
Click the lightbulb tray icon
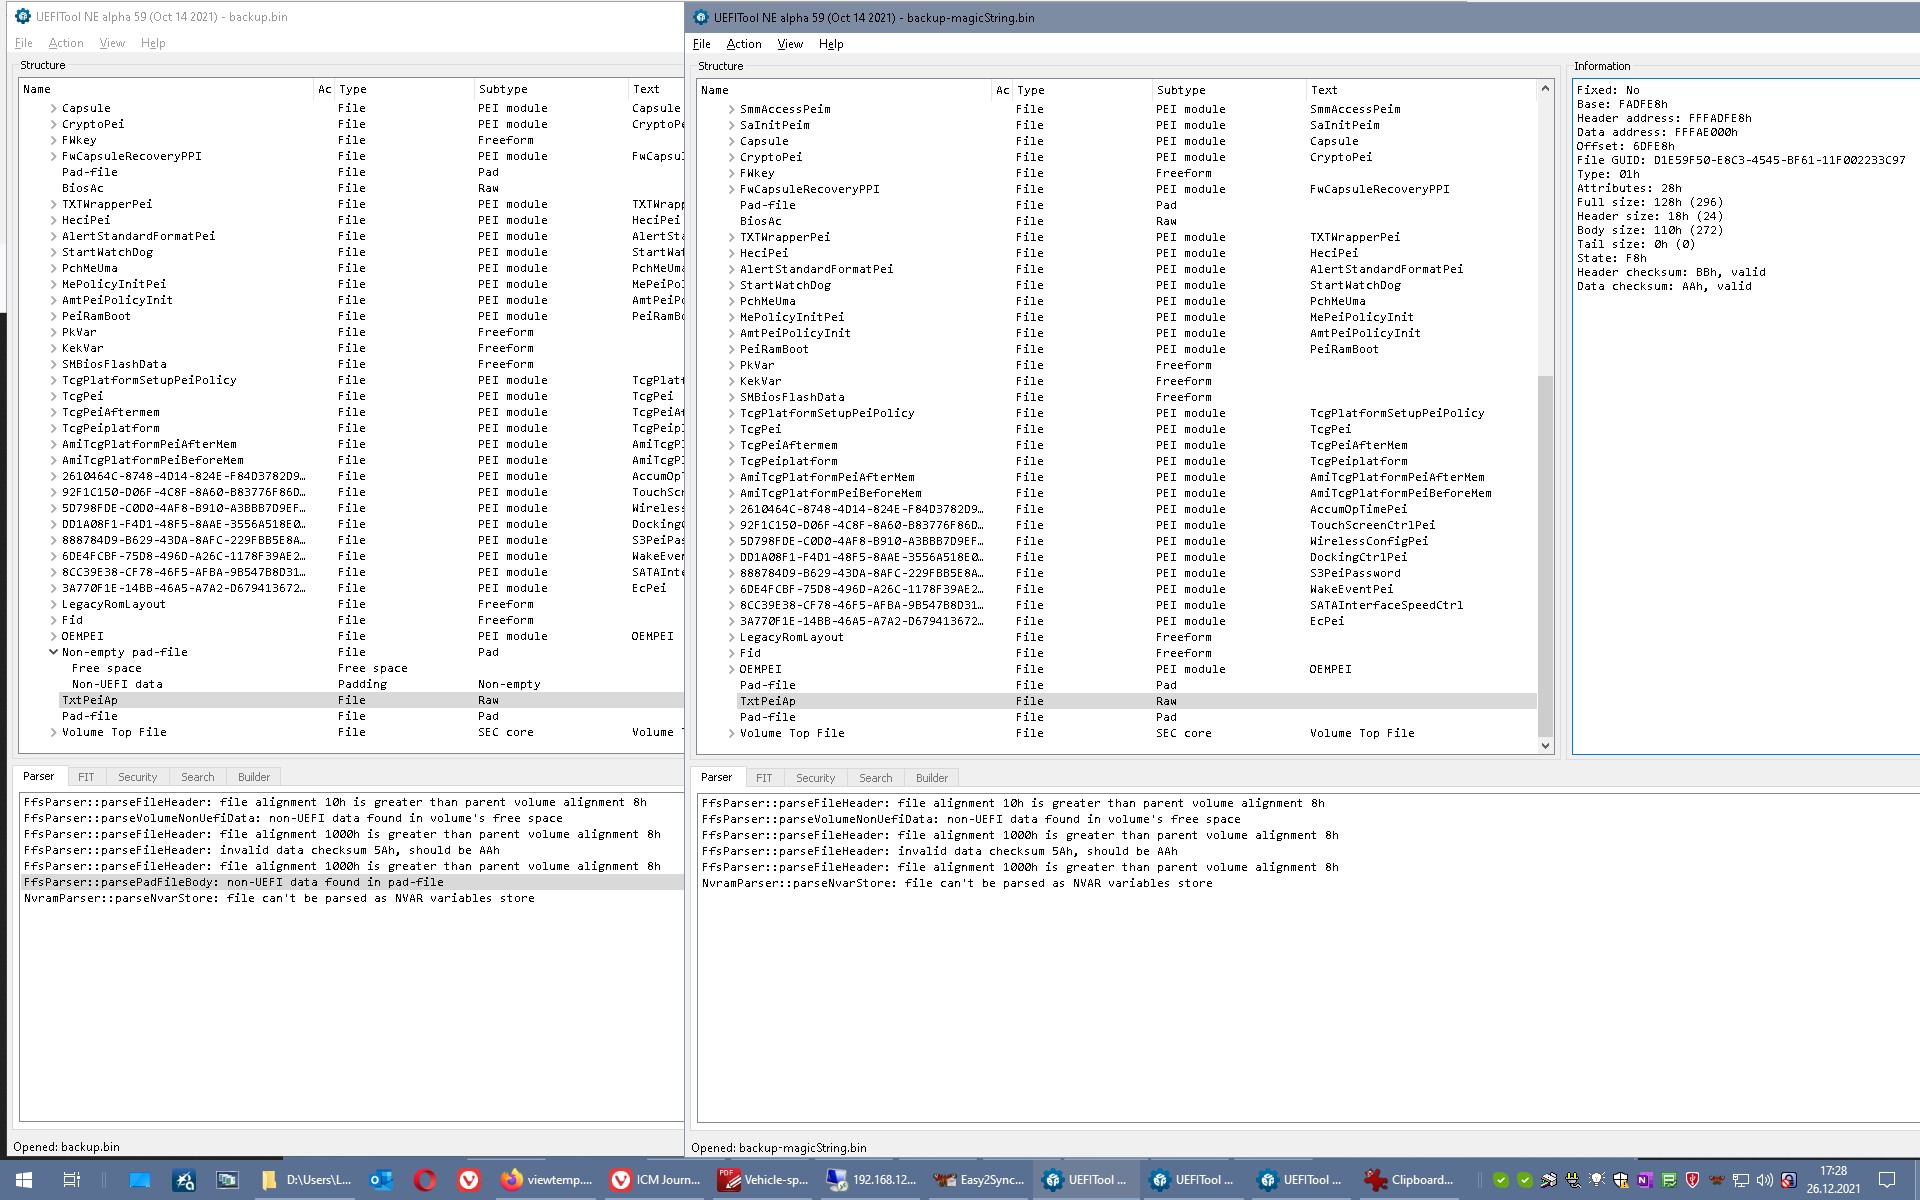click(x=1596, y=1180)
